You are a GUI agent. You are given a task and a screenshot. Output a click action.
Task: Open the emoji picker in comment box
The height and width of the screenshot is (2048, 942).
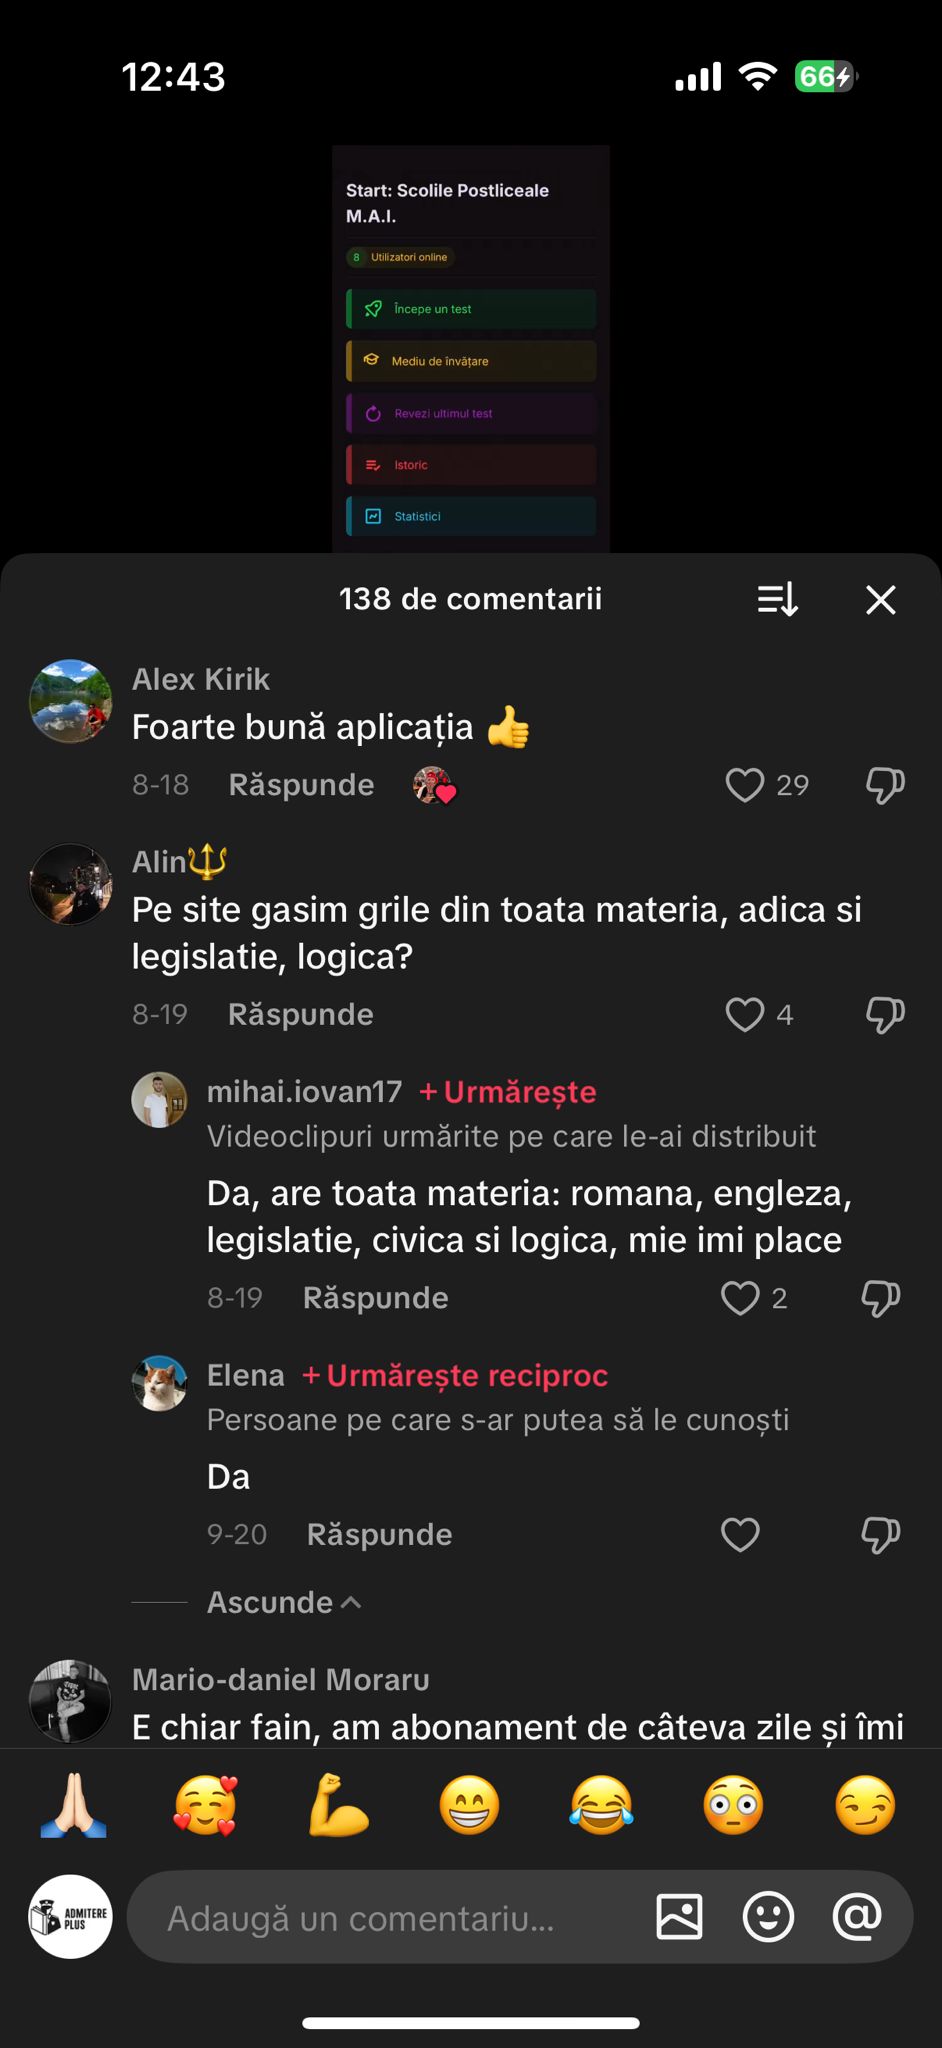768,1917
